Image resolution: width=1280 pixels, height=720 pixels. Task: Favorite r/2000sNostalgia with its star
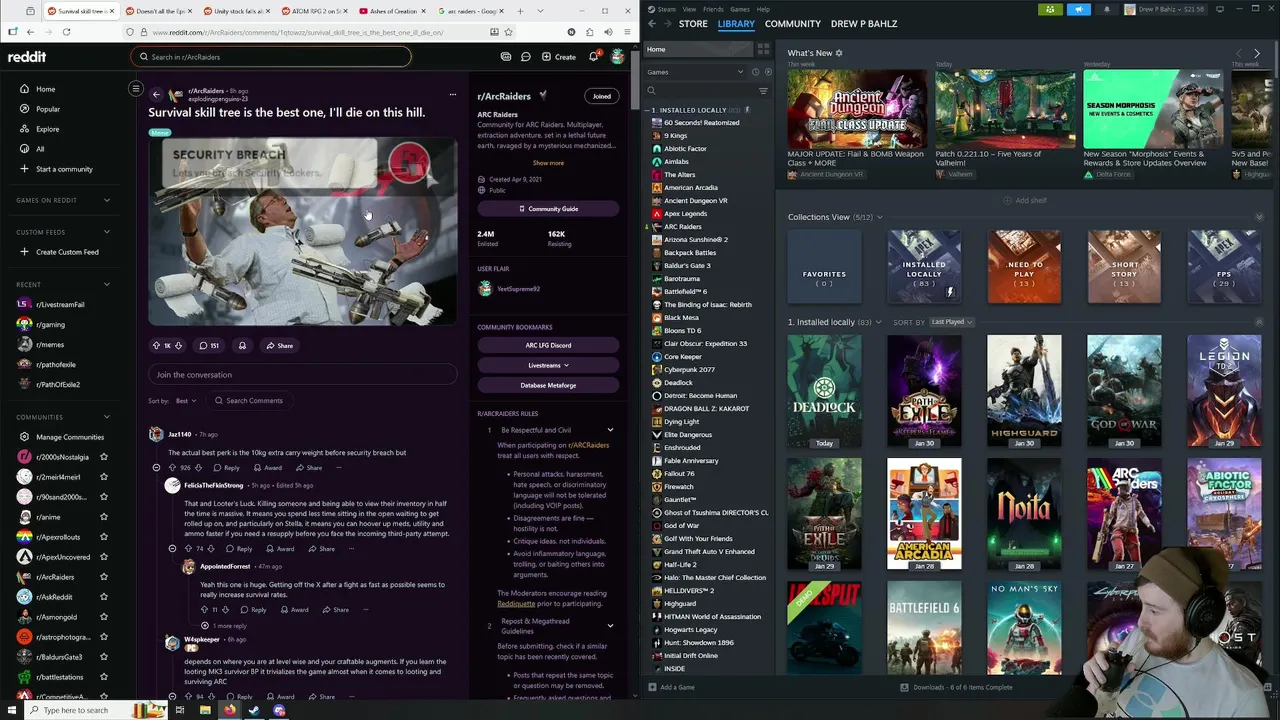coord(104,457)
